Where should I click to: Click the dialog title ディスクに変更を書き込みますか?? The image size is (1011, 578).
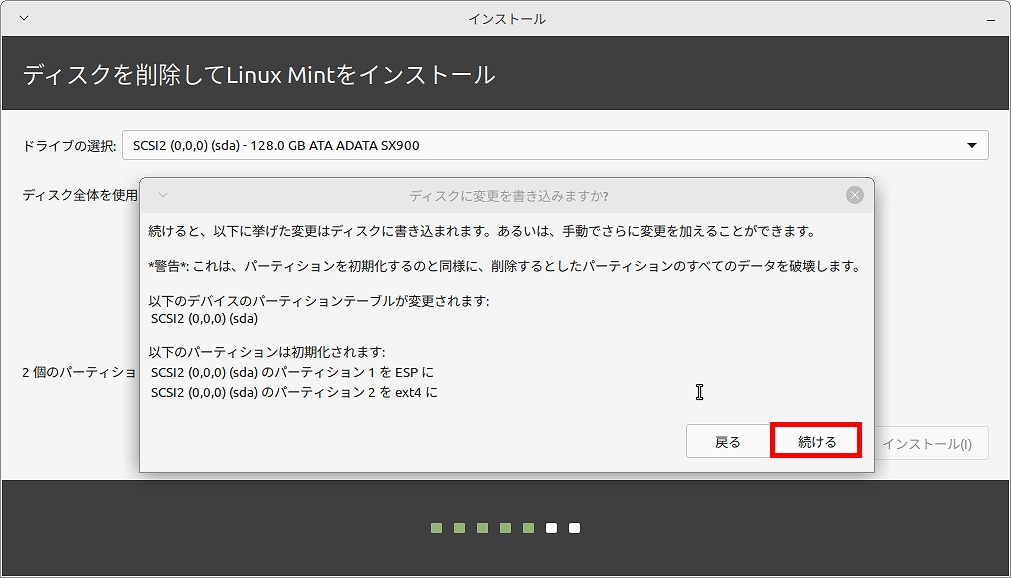click(509, 195)
